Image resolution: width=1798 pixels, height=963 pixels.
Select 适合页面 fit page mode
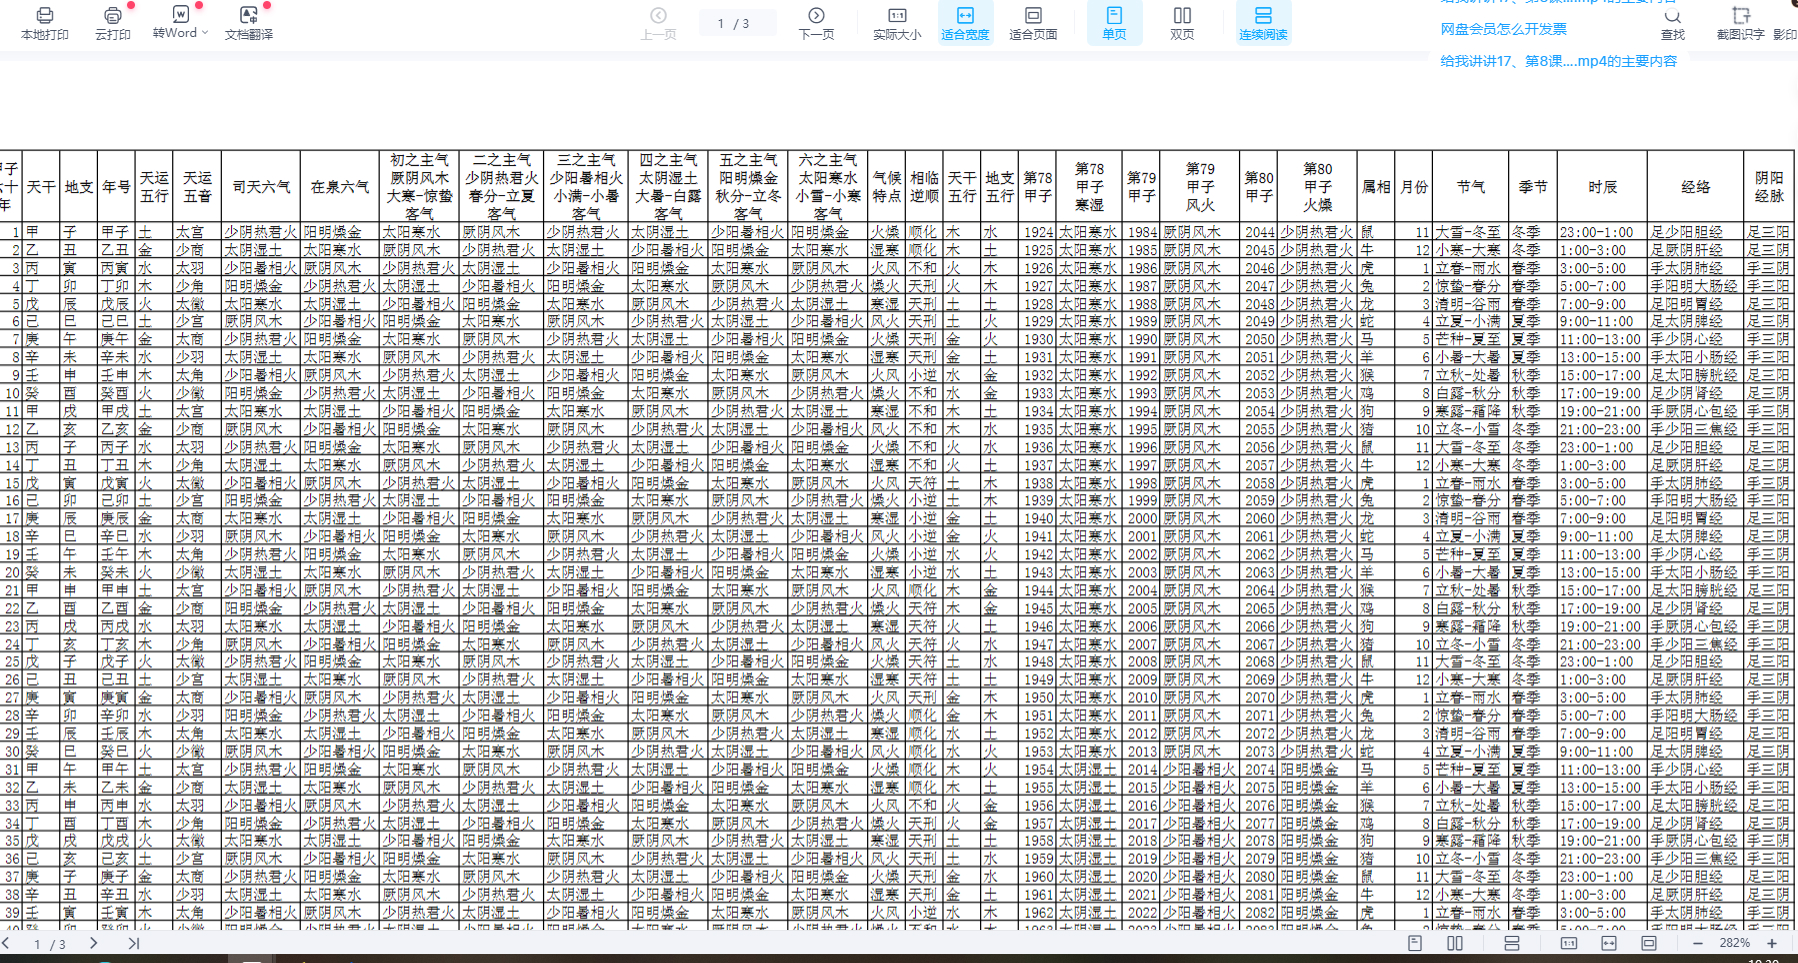click(x=1033, y=23)
